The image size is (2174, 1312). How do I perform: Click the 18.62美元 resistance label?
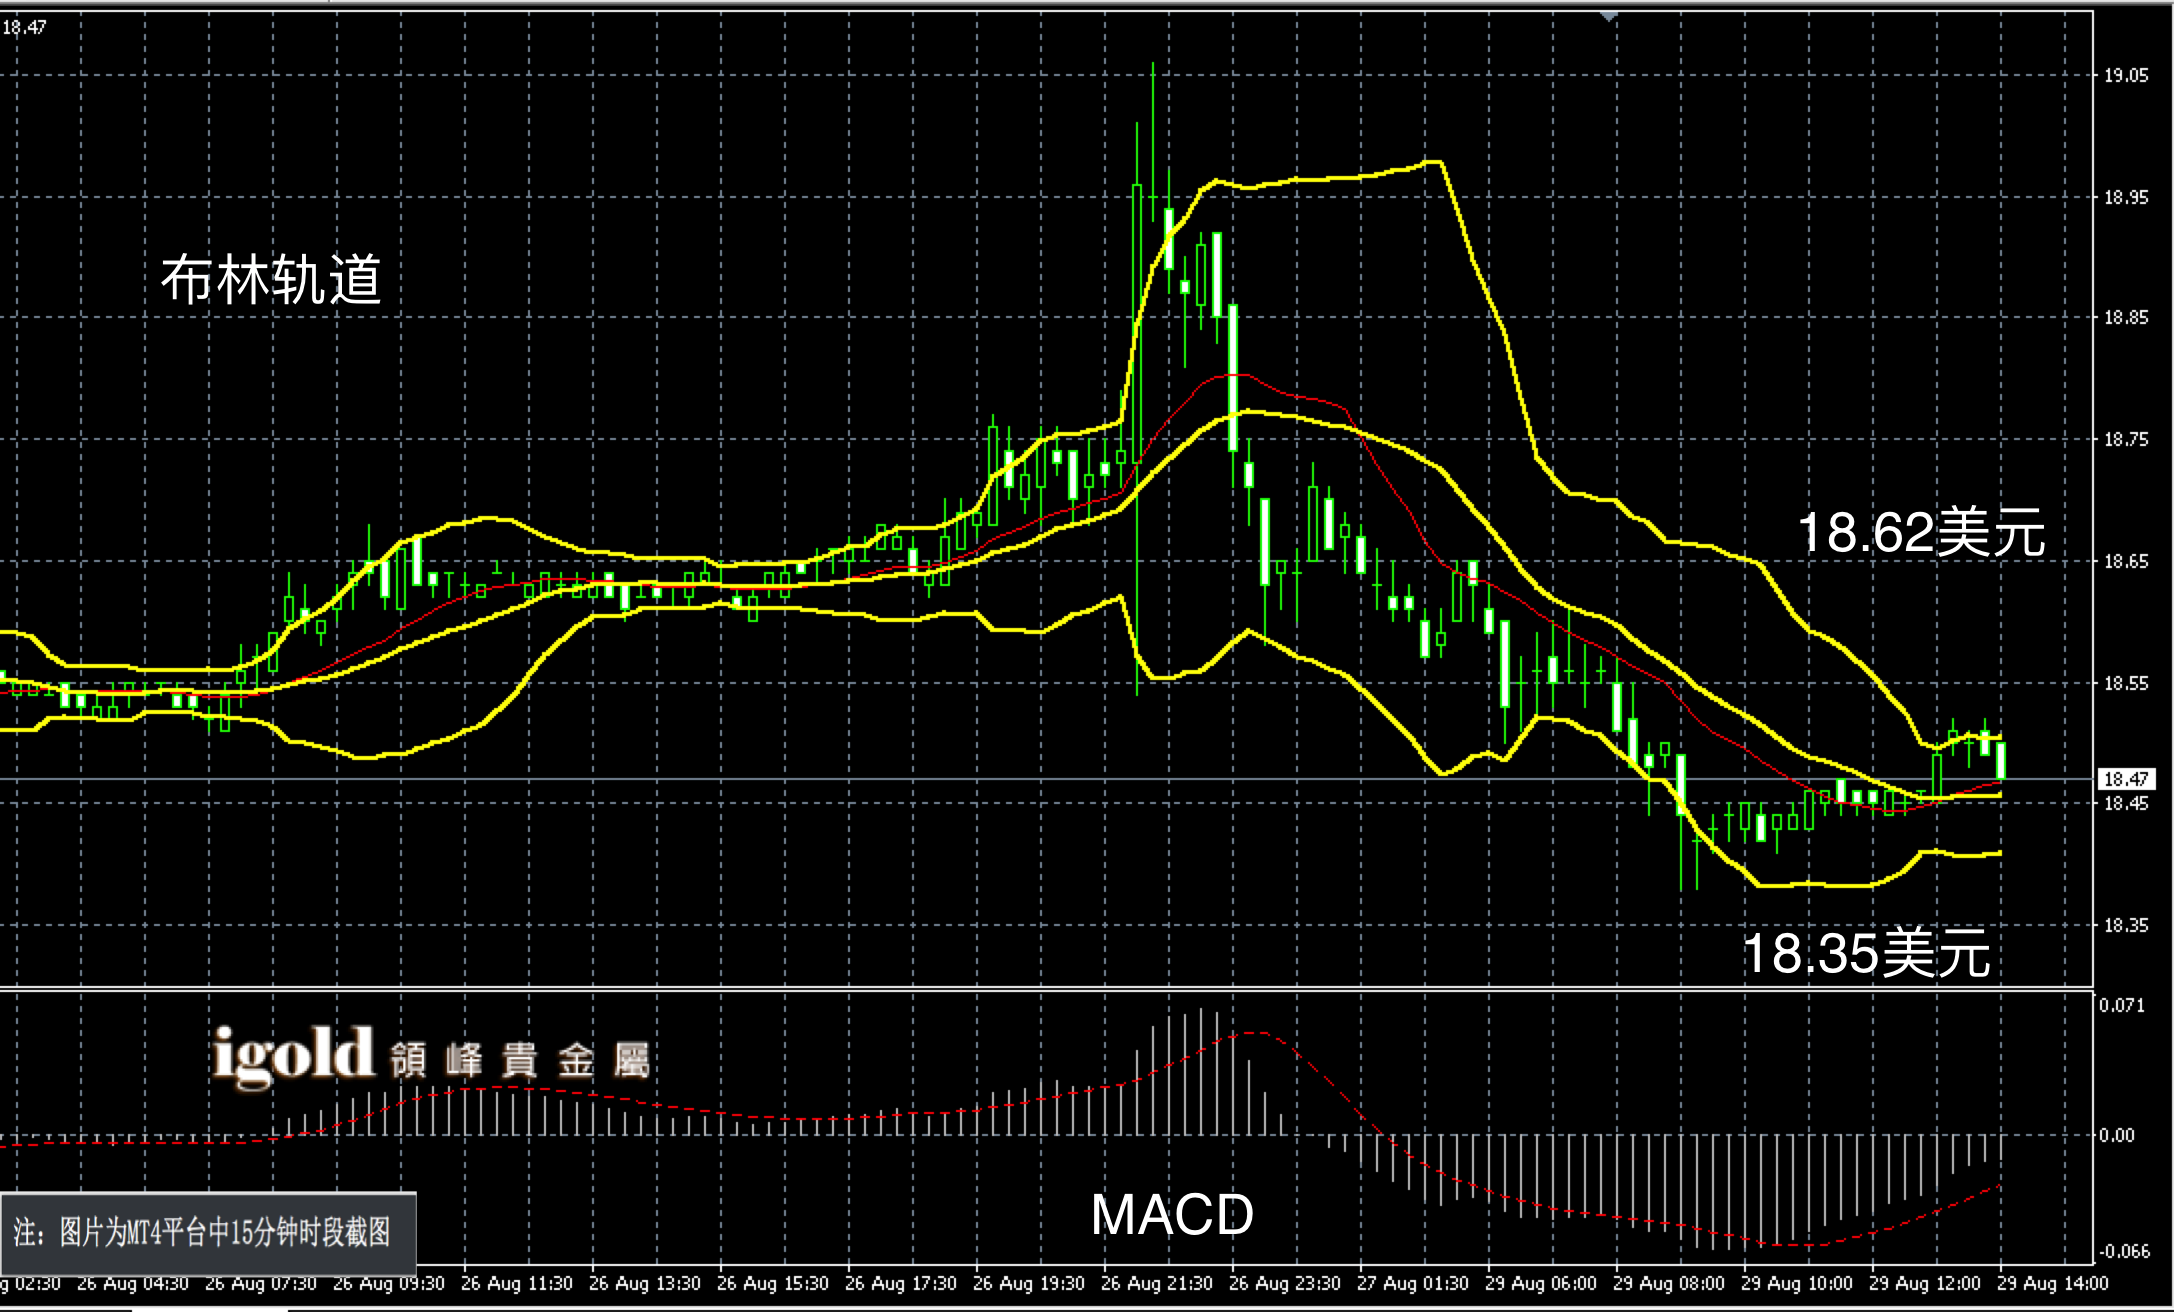pyautogui.click(x=1921, y=532)
